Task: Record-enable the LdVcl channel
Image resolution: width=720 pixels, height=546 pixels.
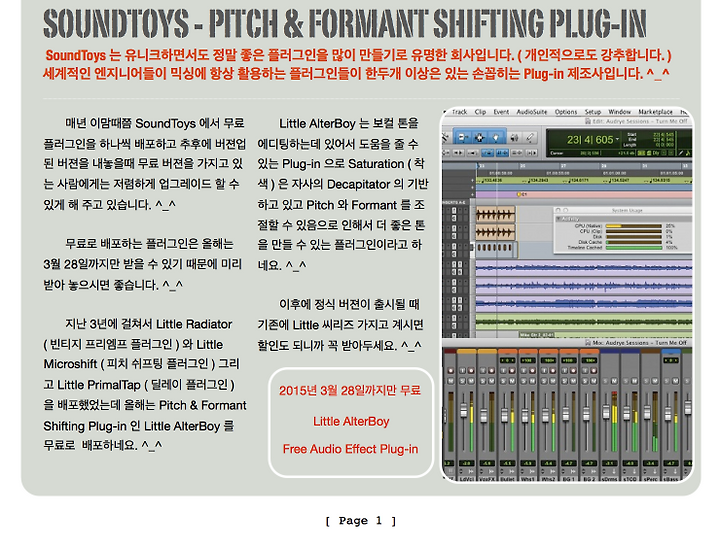Action: click(x=471, y=371)
